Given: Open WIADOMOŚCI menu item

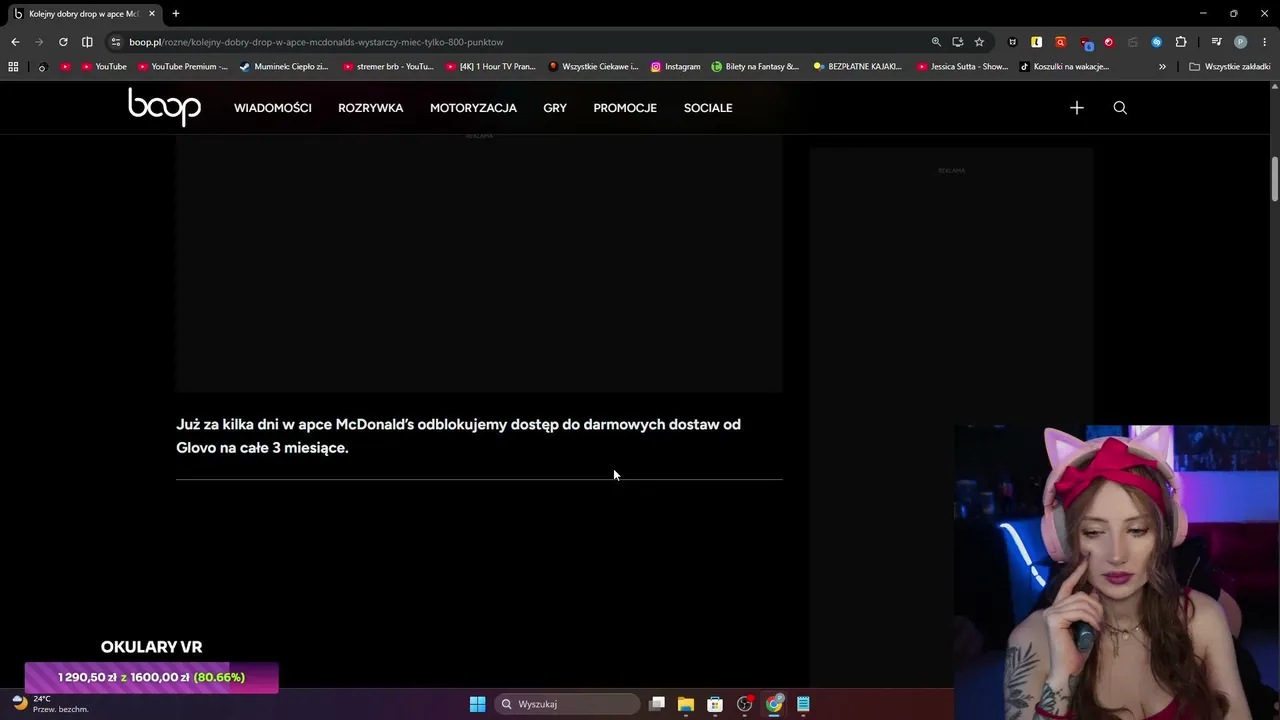Looking at the screenshot, I should pyautogui.click(x=273, y=108).
